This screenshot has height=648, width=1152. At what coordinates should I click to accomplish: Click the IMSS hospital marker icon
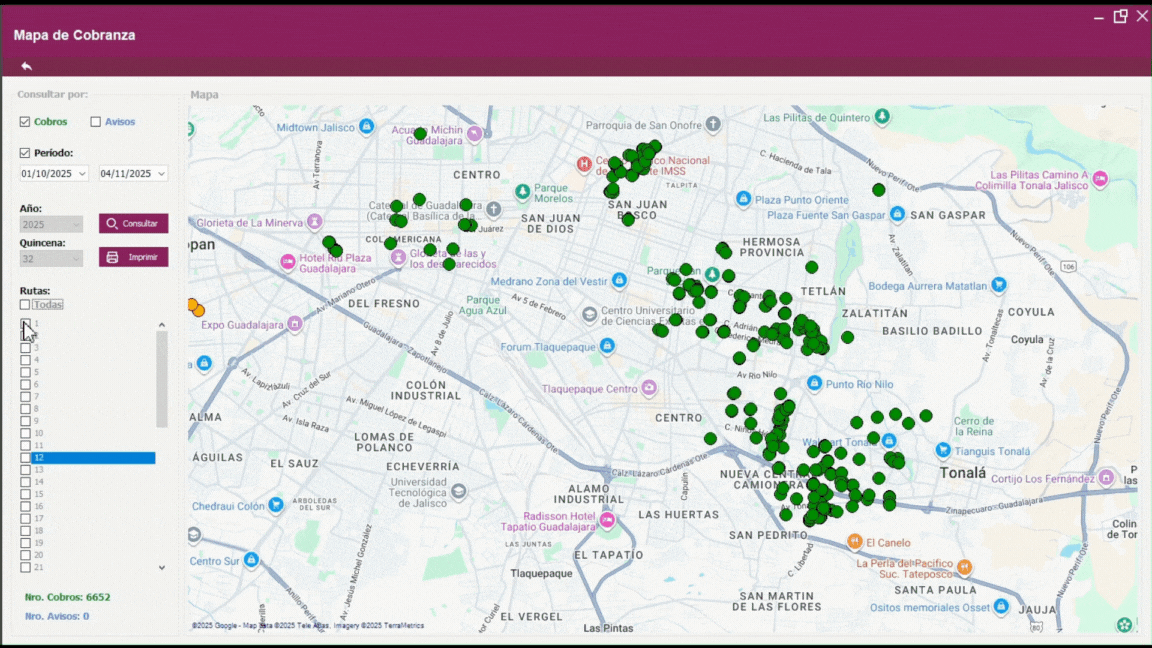coord(584,164)
